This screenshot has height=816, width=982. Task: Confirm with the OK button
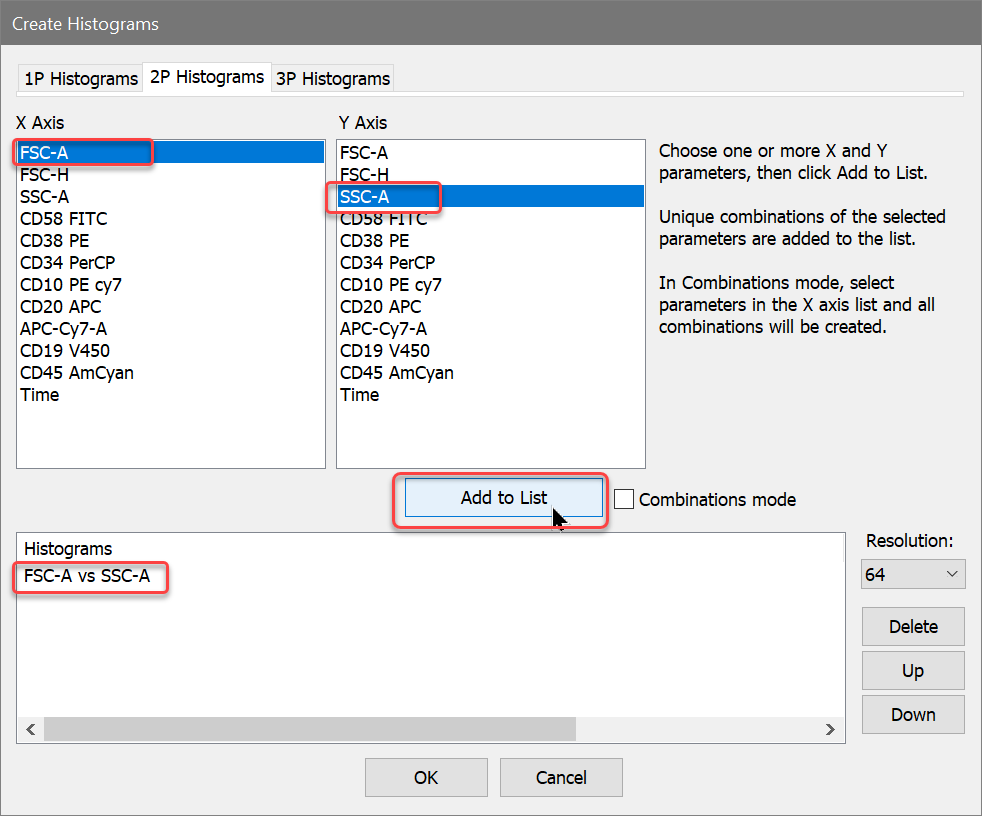pos(426,777)
